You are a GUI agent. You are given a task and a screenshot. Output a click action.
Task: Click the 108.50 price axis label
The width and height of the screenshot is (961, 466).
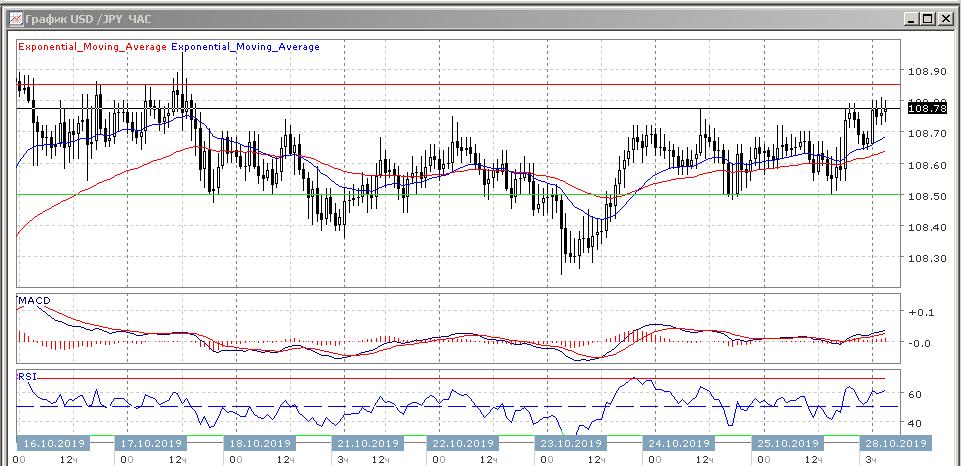[x=927, y=196]
